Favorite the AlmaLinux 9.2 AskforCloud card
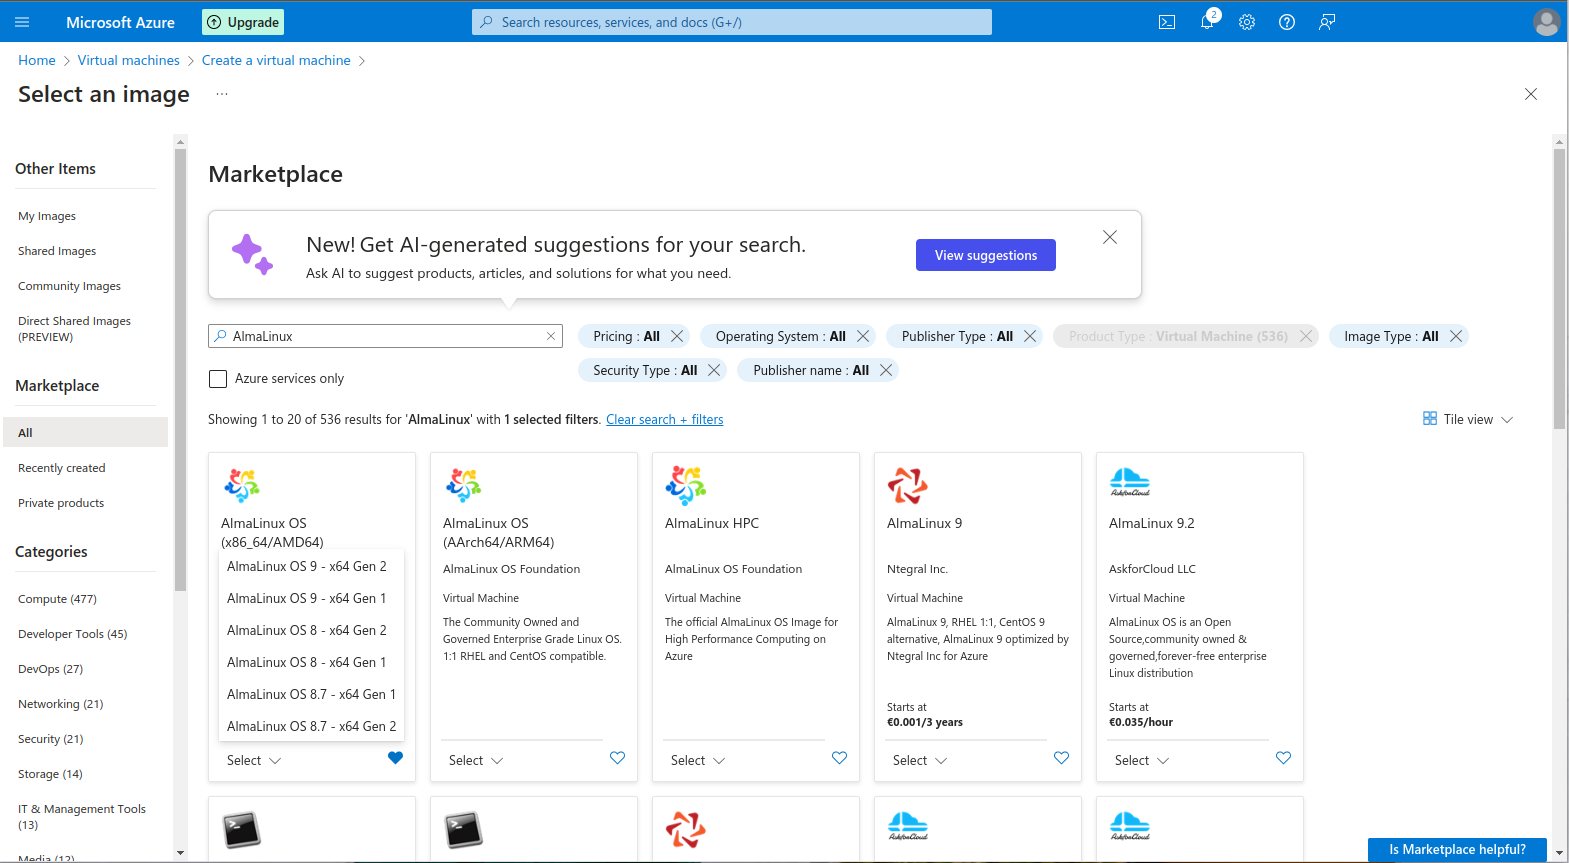The image size is (1569, 863). point(1284,758)
